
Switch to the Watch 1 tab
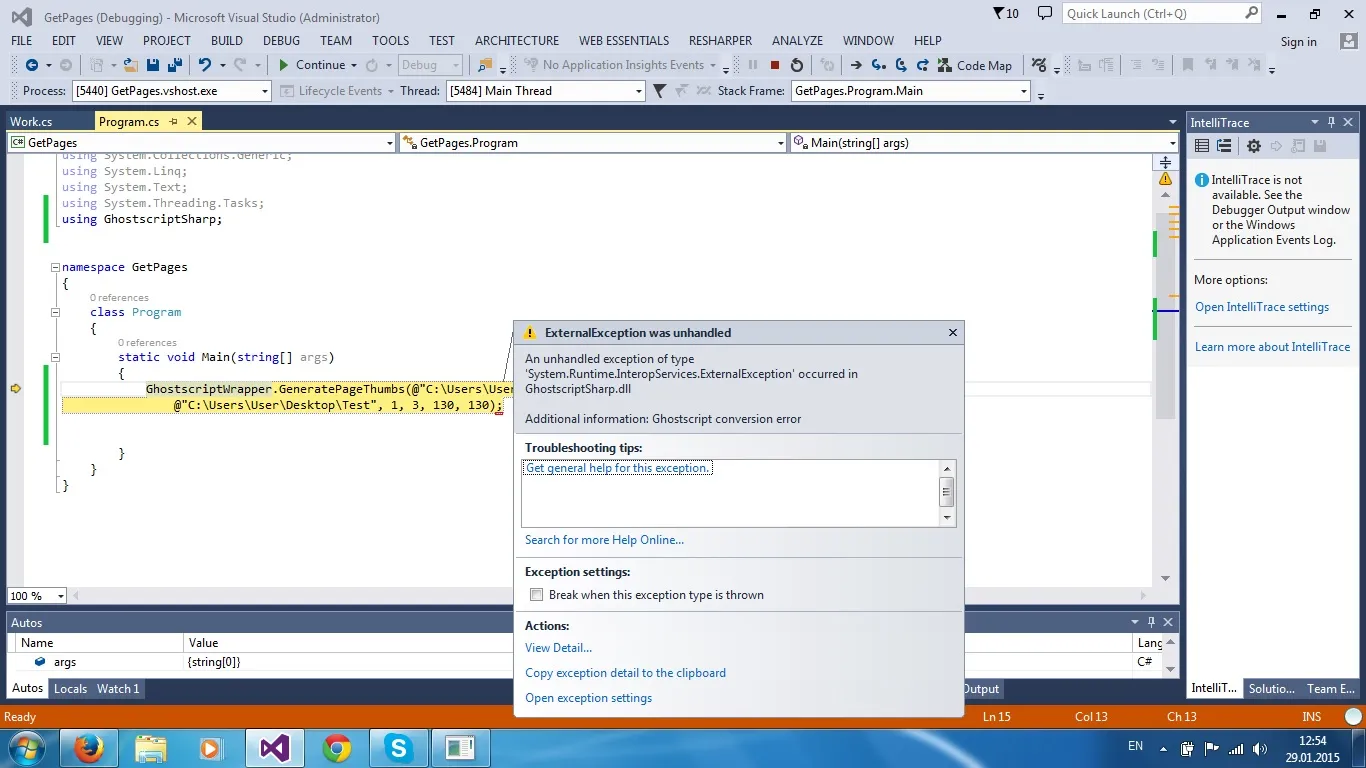tap(118, 689)
